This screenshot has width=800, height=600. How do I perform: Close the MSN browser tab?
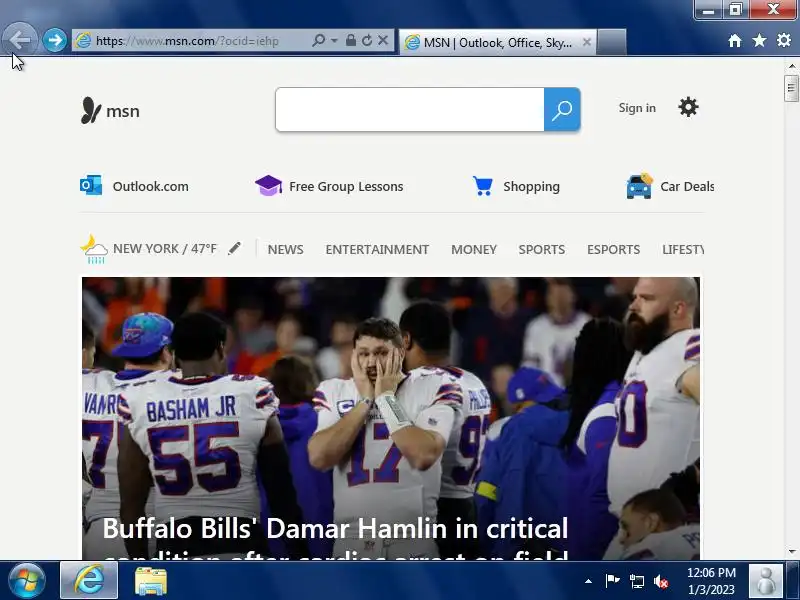pos(587,42)
